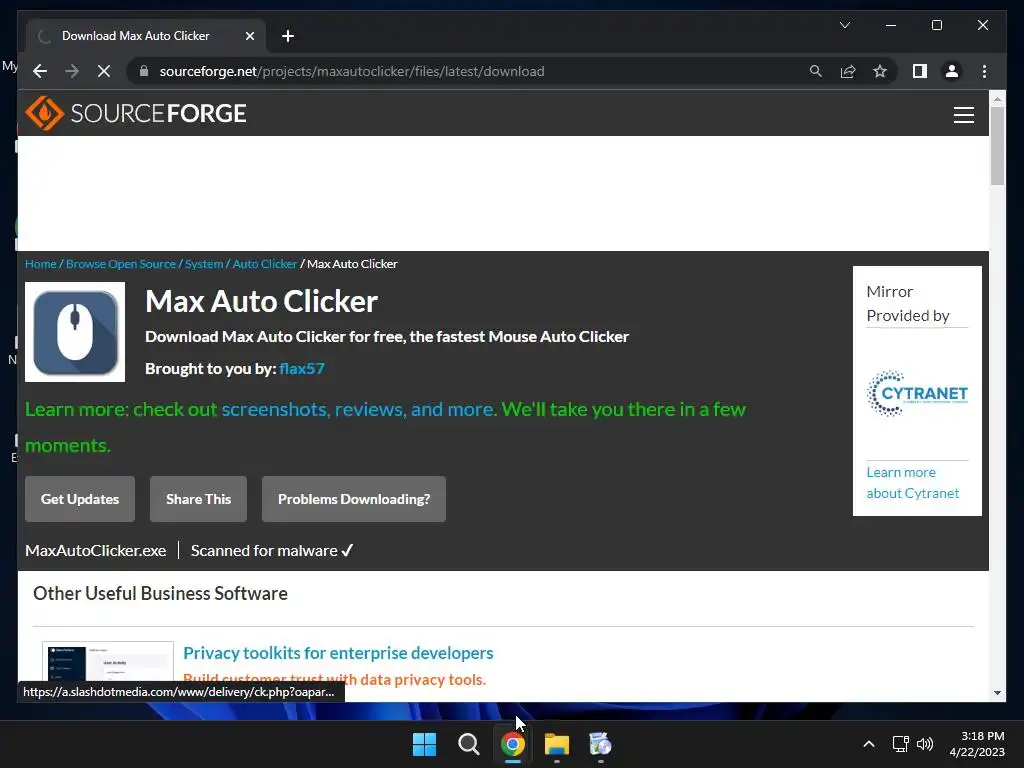Click the Chrome taskbar icon

(513, 744)
